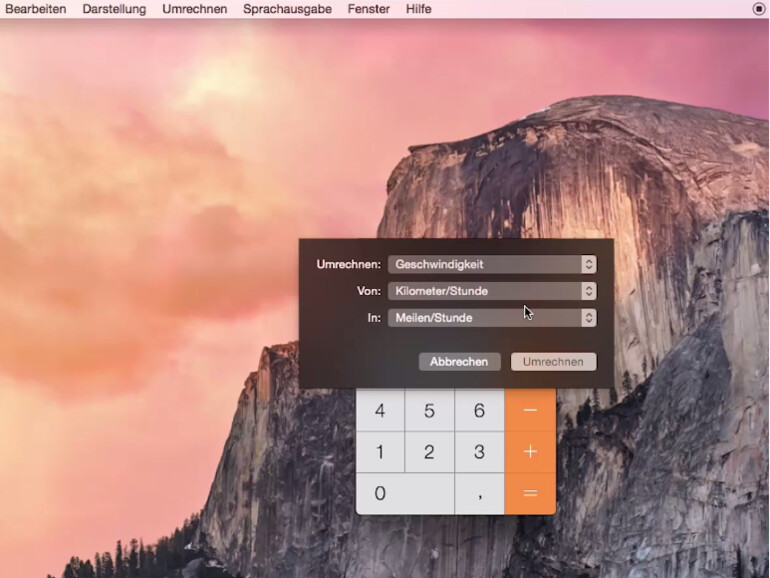Click calculator key 1
770x578 pixels.
380,452
